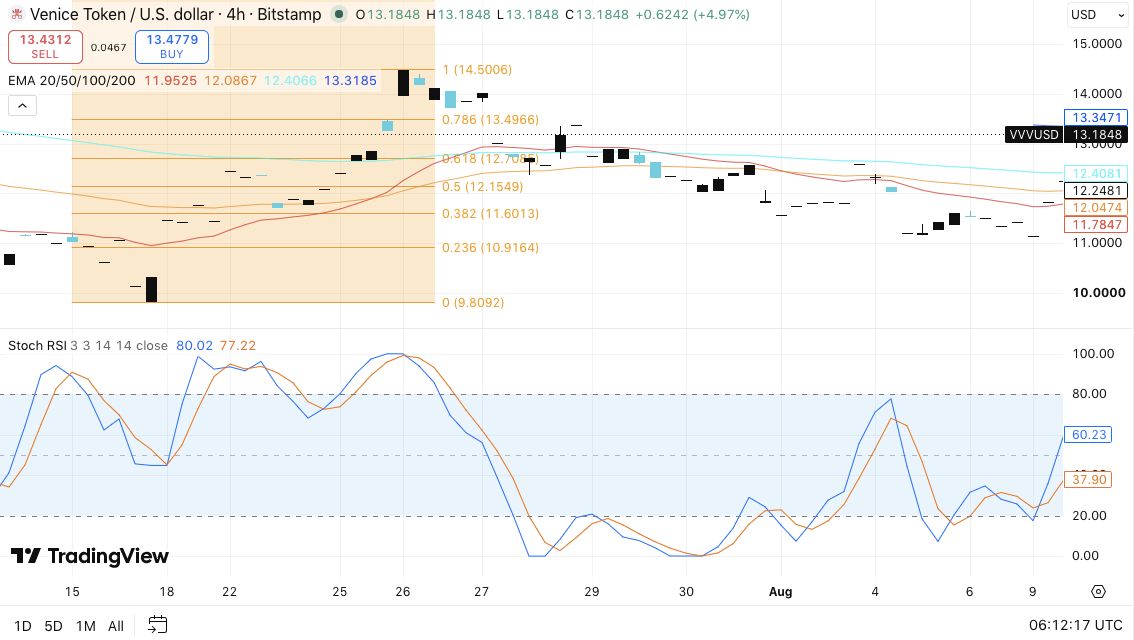Click the green market status dot
Screen dimensions: 1134x640
click(x=338, y=14)
